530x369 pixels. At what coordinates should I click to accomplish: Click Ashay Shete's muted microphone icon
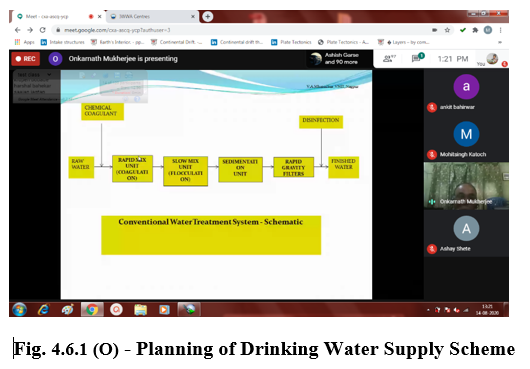click(432, 249)
